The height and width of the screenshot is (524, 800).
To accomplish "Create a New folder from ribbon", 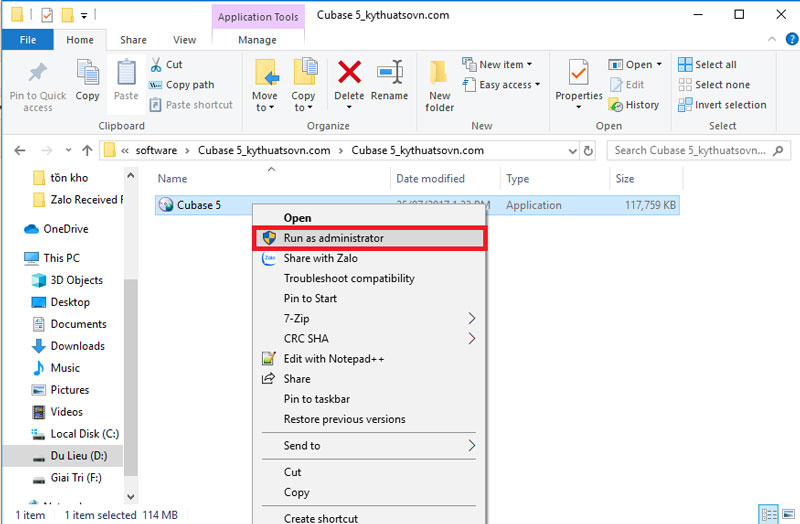I will click(x=439, y=85).
